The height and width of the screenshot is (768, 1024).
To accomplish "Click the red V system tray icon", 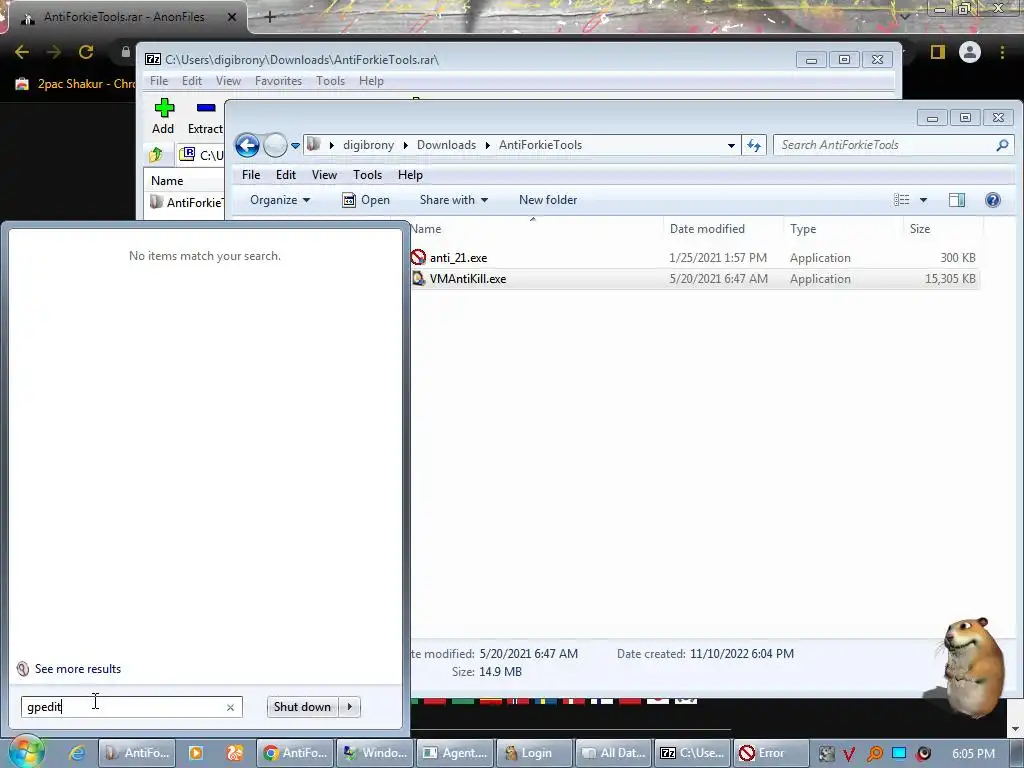I will pyautogui.click(x=849, y=754).
